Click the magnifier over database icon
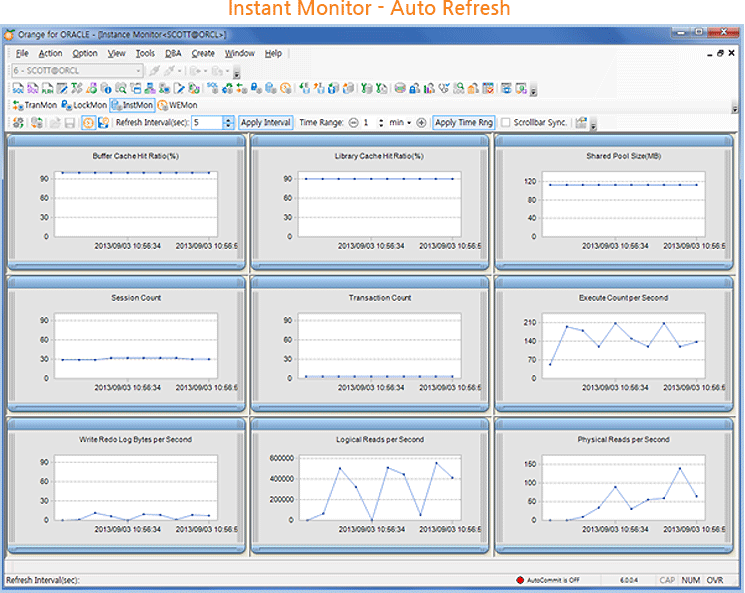 (x=121, y=88)
